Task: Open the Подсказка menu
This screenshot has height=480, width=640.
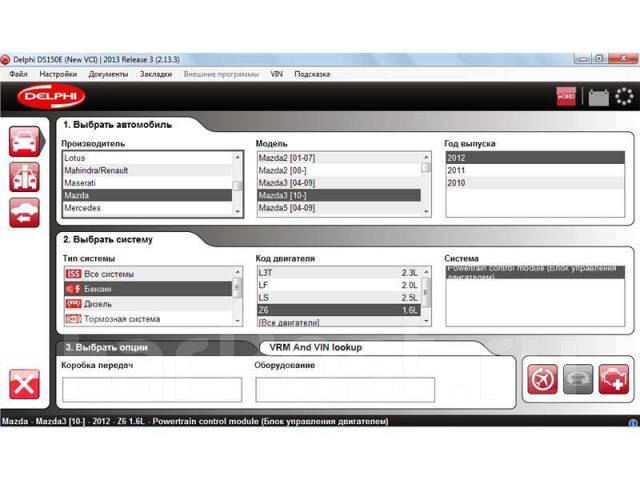Action: pos(312,74)
